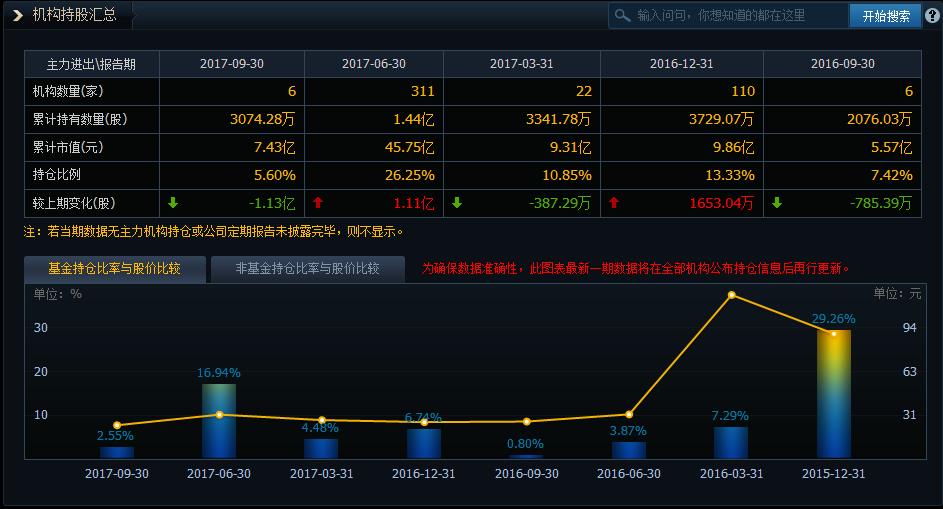
Task: Click the 累计市值(元) row label
Action: pos(68,147)
